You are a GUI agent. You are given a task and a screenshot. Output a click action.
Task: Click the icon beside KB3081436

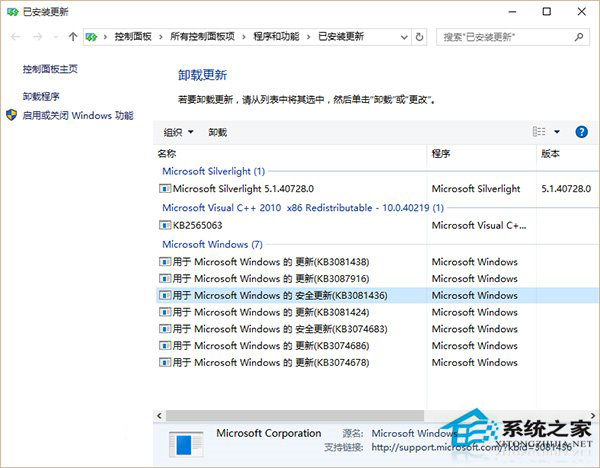[x=165, y=295]
